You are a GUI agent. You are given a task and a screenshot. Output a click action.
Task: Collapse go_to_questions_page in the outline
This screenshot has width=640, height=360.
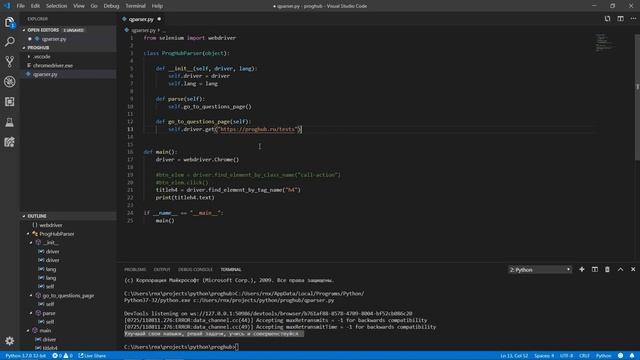(31, 296)
